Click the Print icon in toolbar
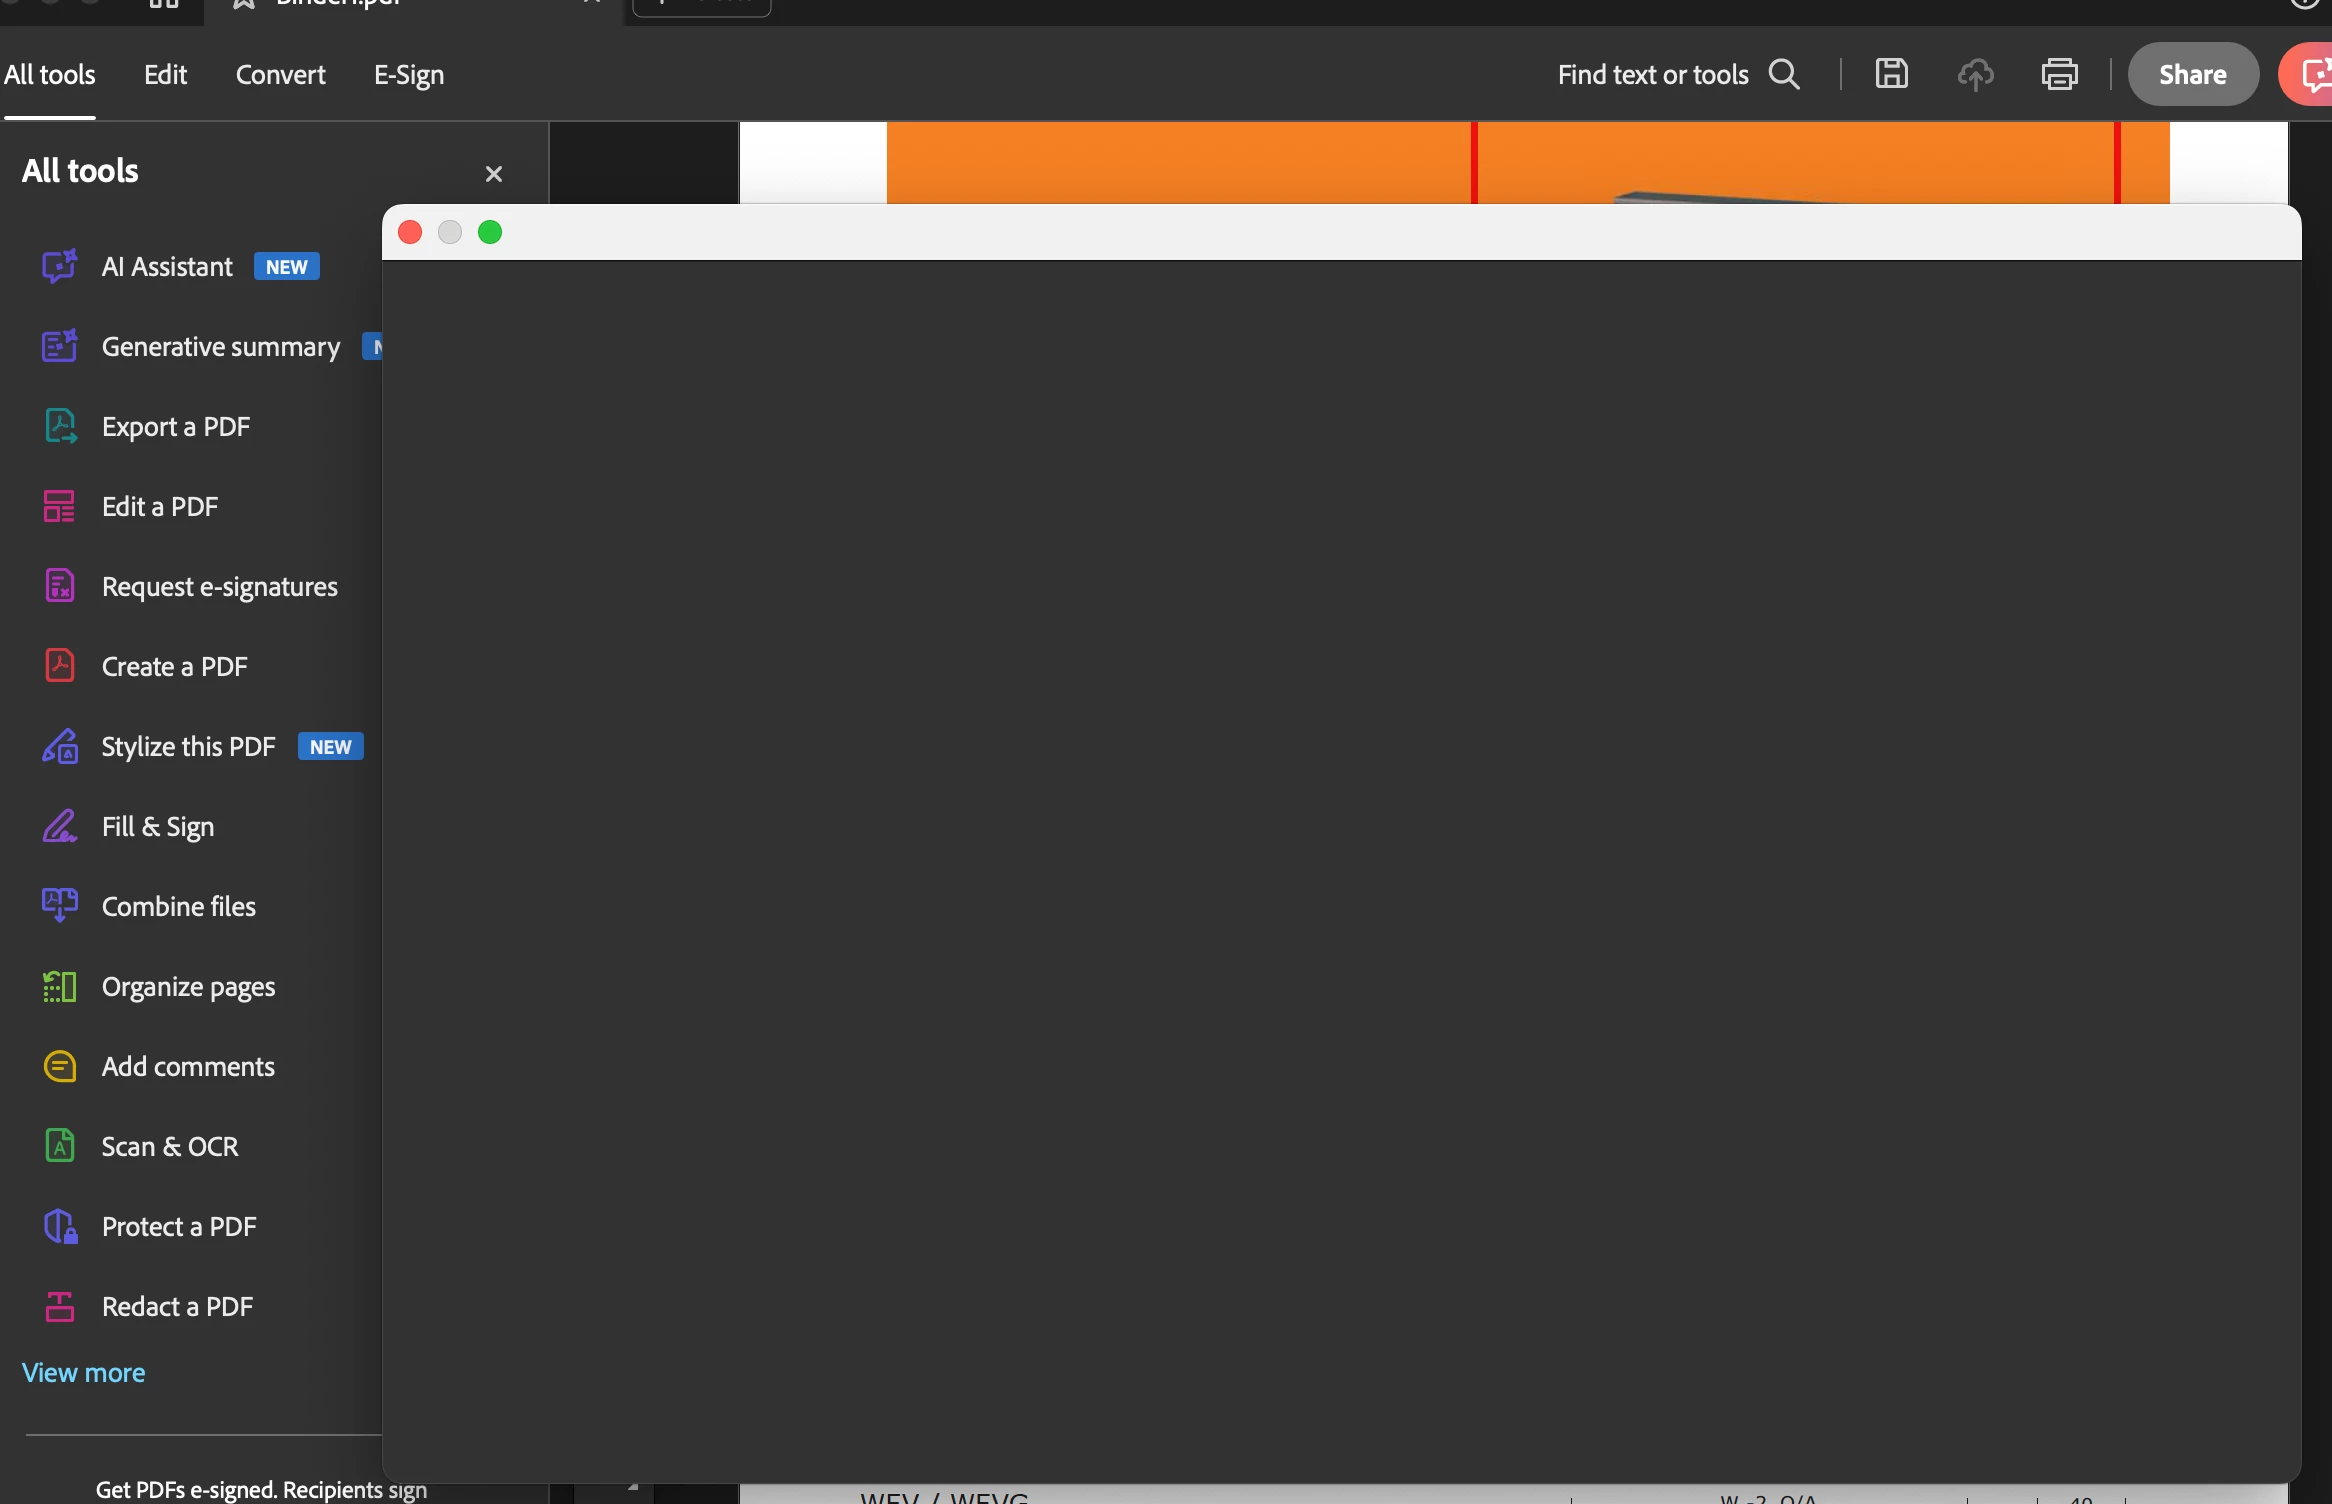 coord(2059,74)
